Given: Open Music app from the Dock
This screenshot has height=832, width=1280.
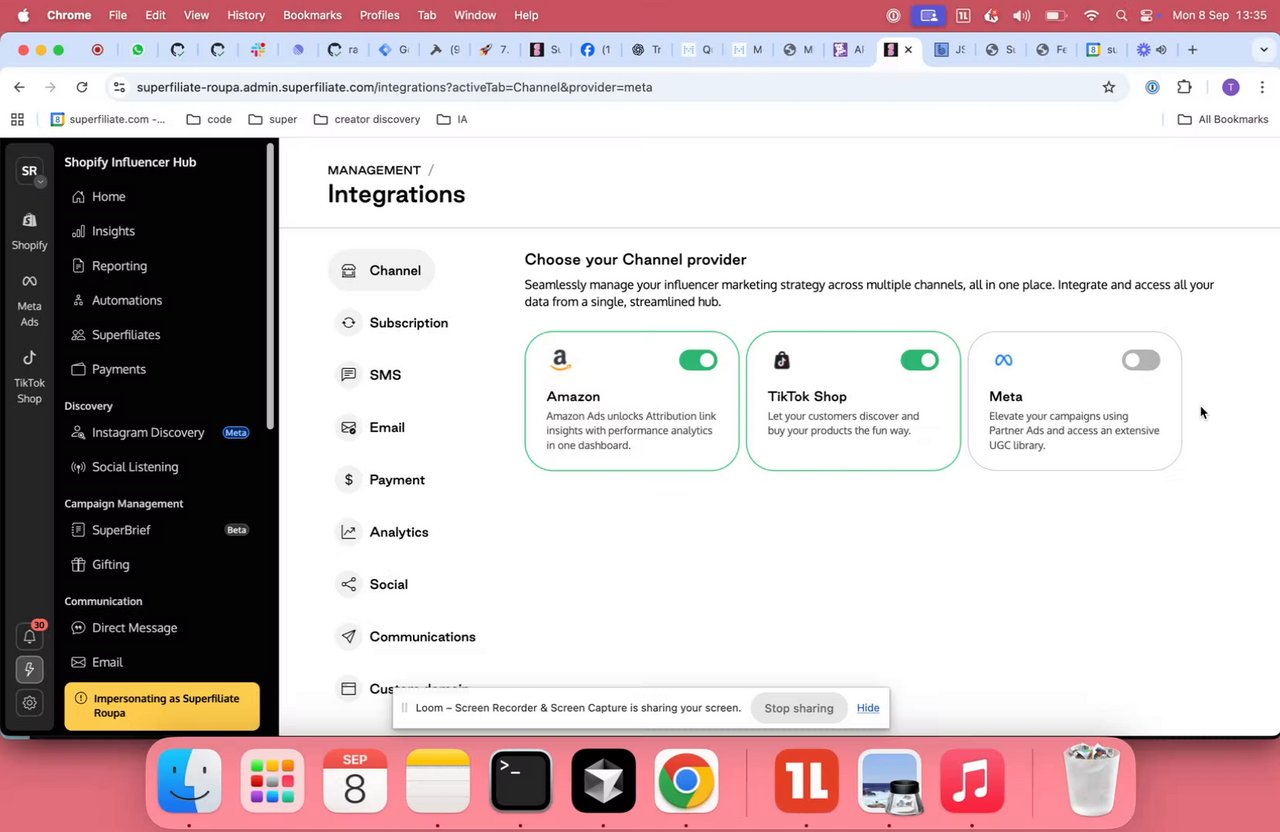Looking at the screenshot, I should pyautogui.click(x=971, y=780).
